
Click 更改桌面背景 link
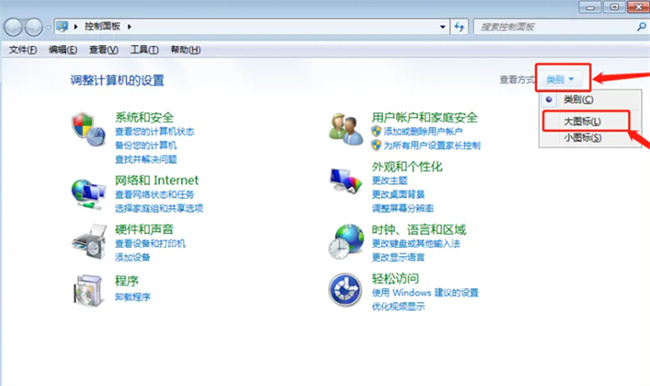pos(398,194)
